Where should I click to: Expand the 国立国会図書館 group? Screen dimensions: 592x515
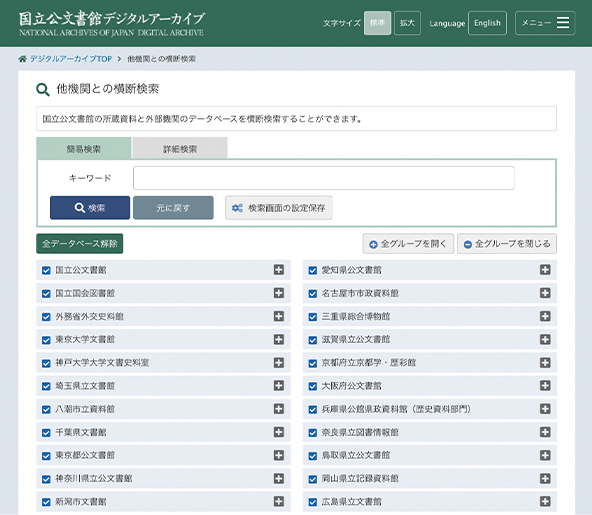[x=279, y=293]
